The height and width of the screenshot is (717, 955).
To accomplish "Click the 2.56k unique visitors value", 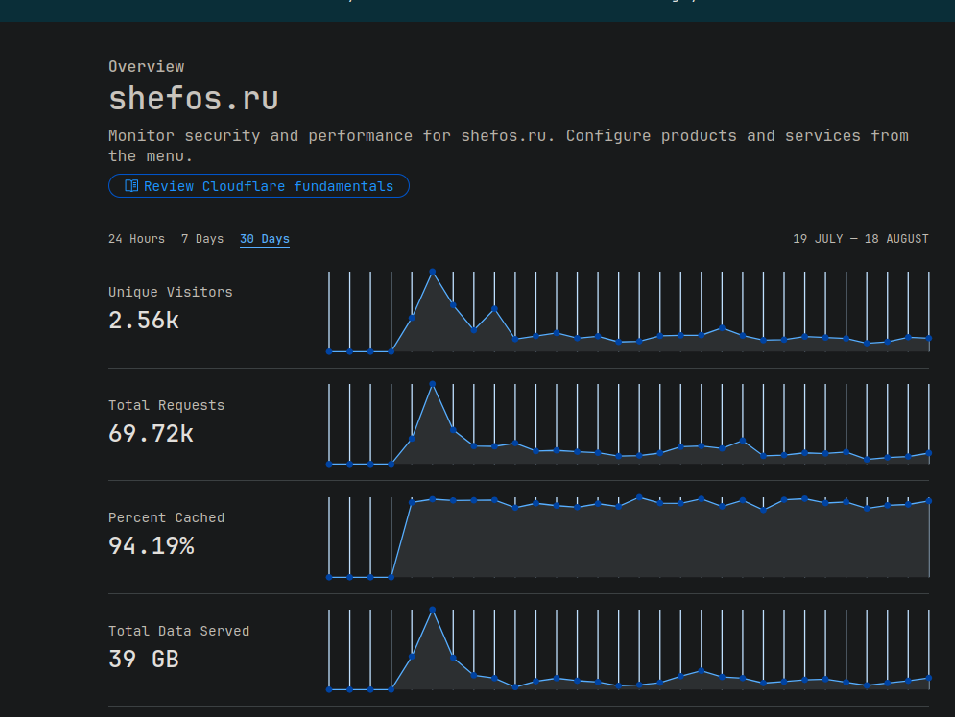I will click(143, 320).
